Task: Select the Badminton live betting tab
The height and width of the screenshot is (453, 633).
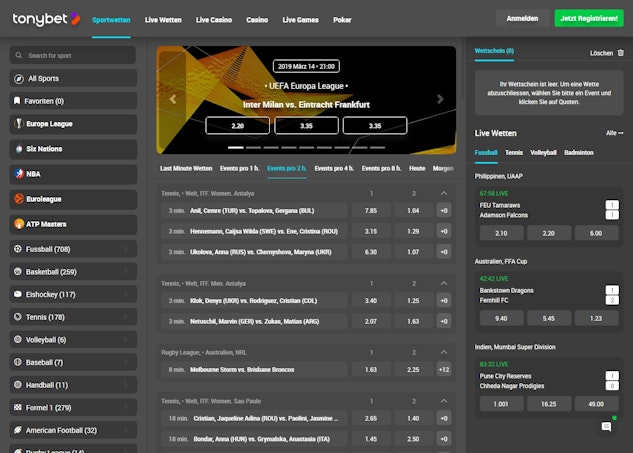Action: (x=579, y=153)
